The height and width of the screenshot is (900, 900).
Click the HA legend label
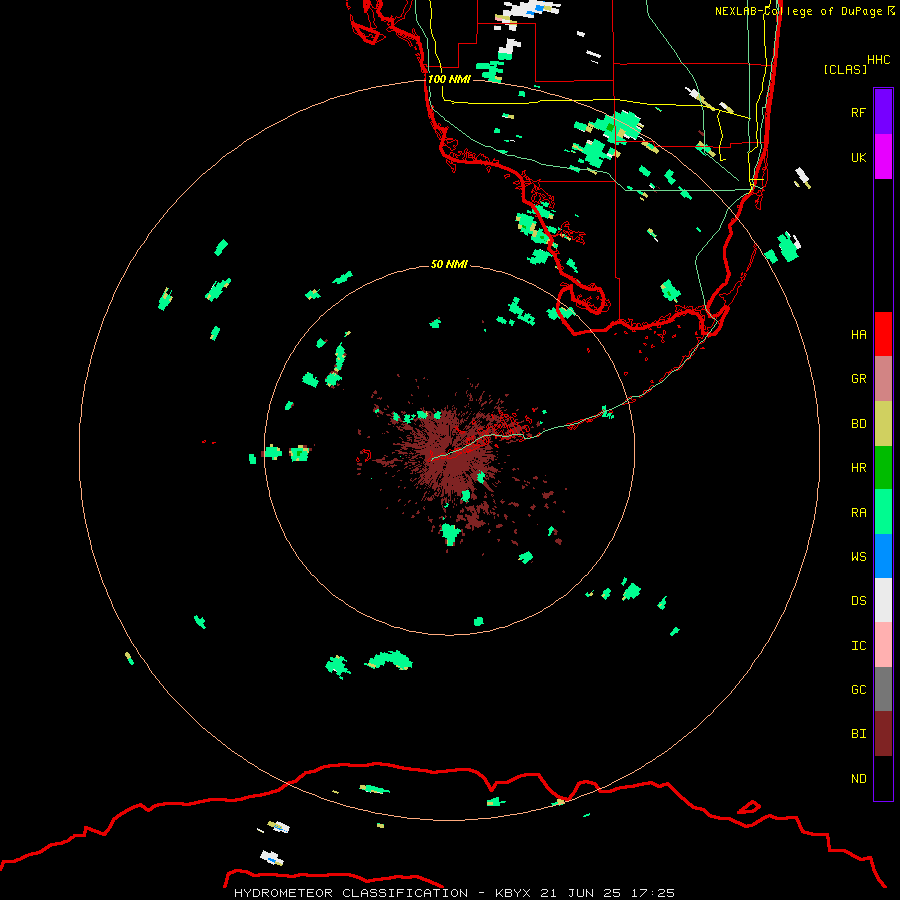click(858, 335)
